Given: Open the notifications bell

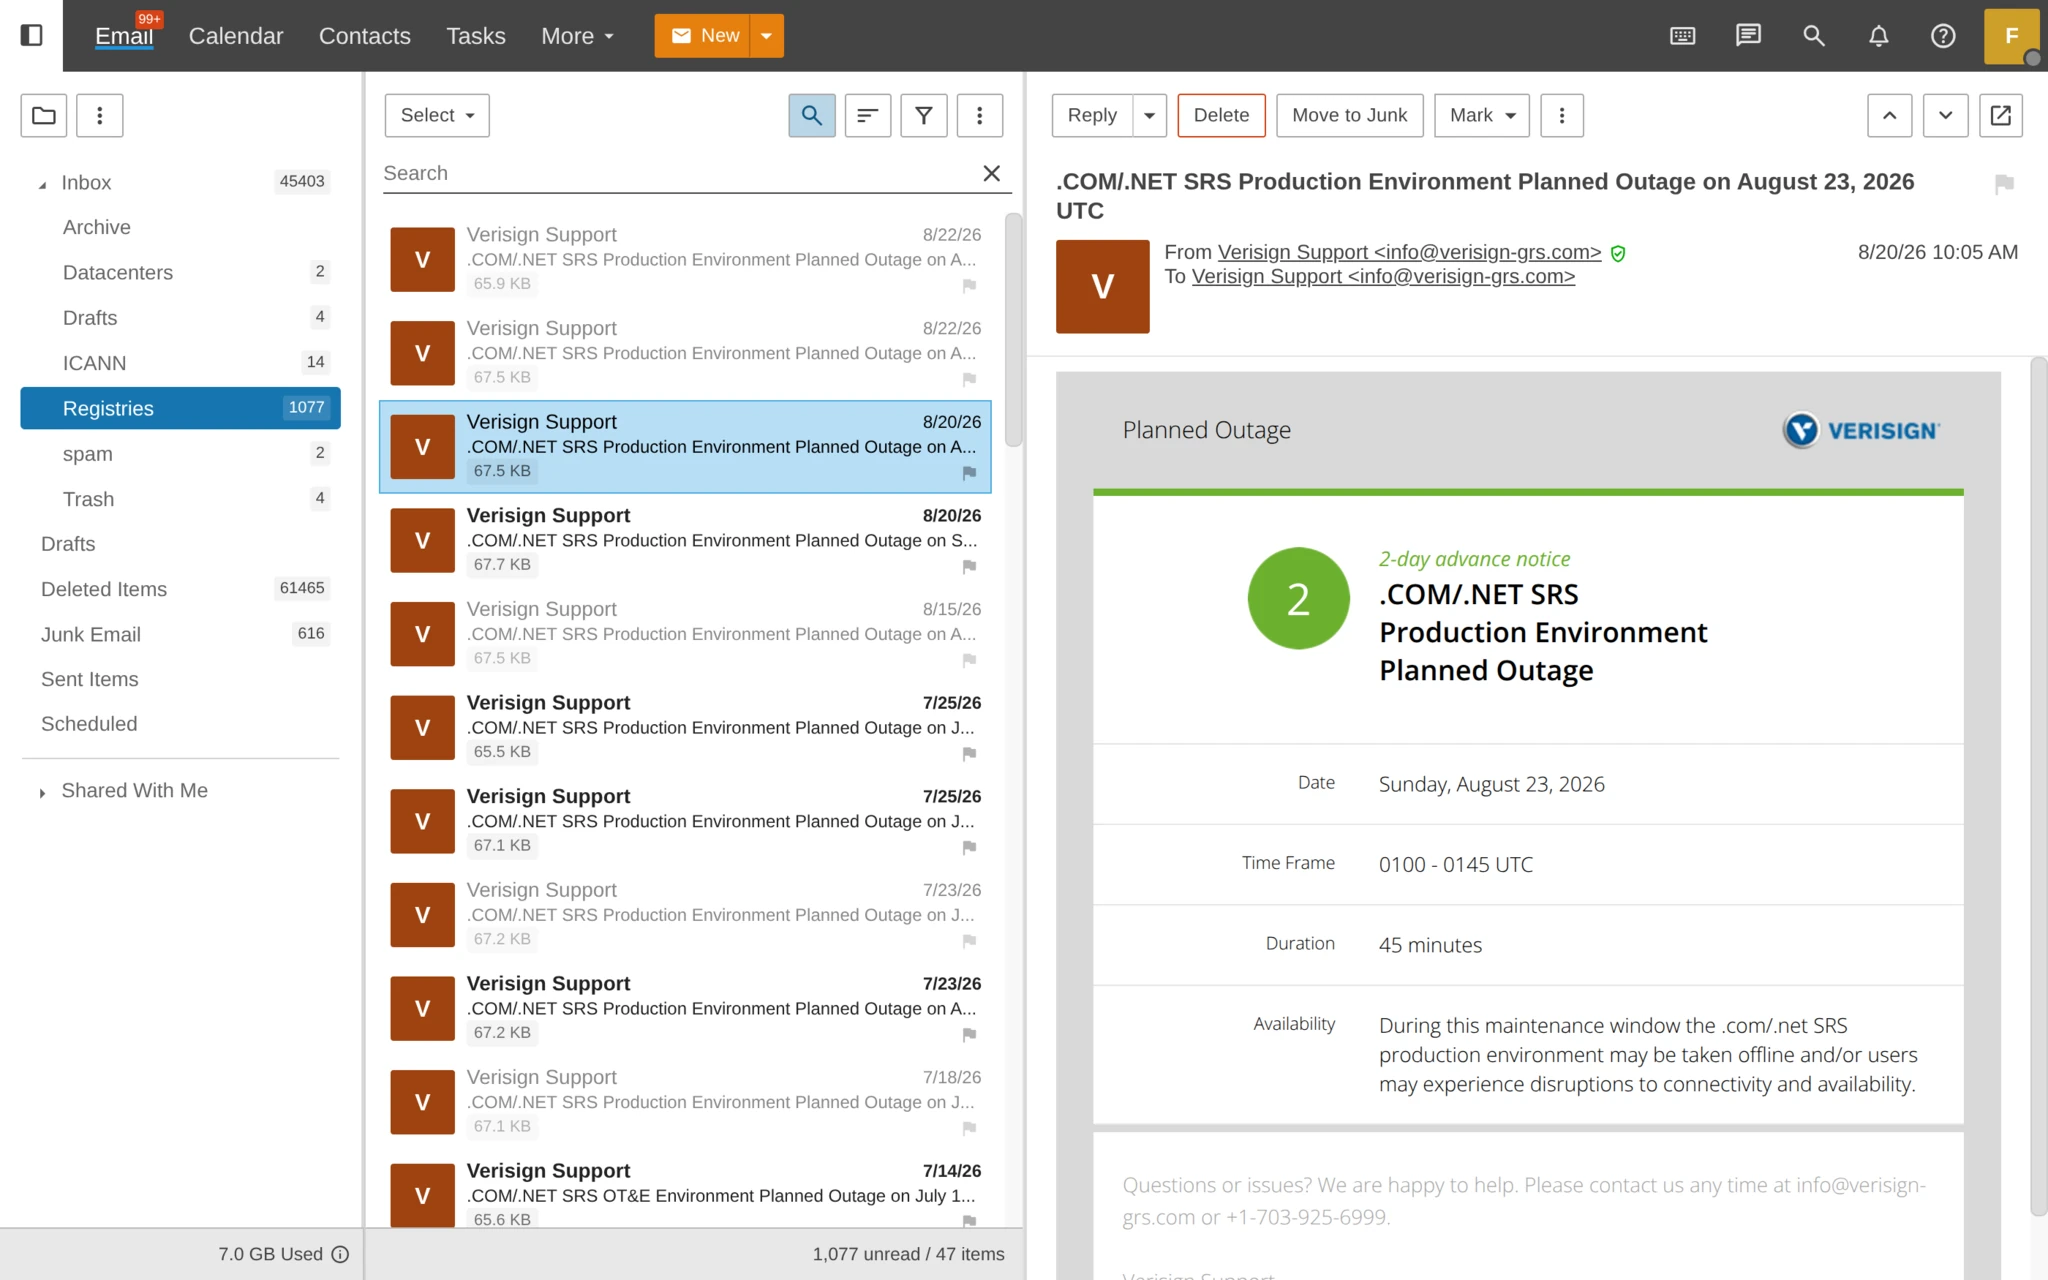Looking at the screenshot, I should pos(1879,36).
